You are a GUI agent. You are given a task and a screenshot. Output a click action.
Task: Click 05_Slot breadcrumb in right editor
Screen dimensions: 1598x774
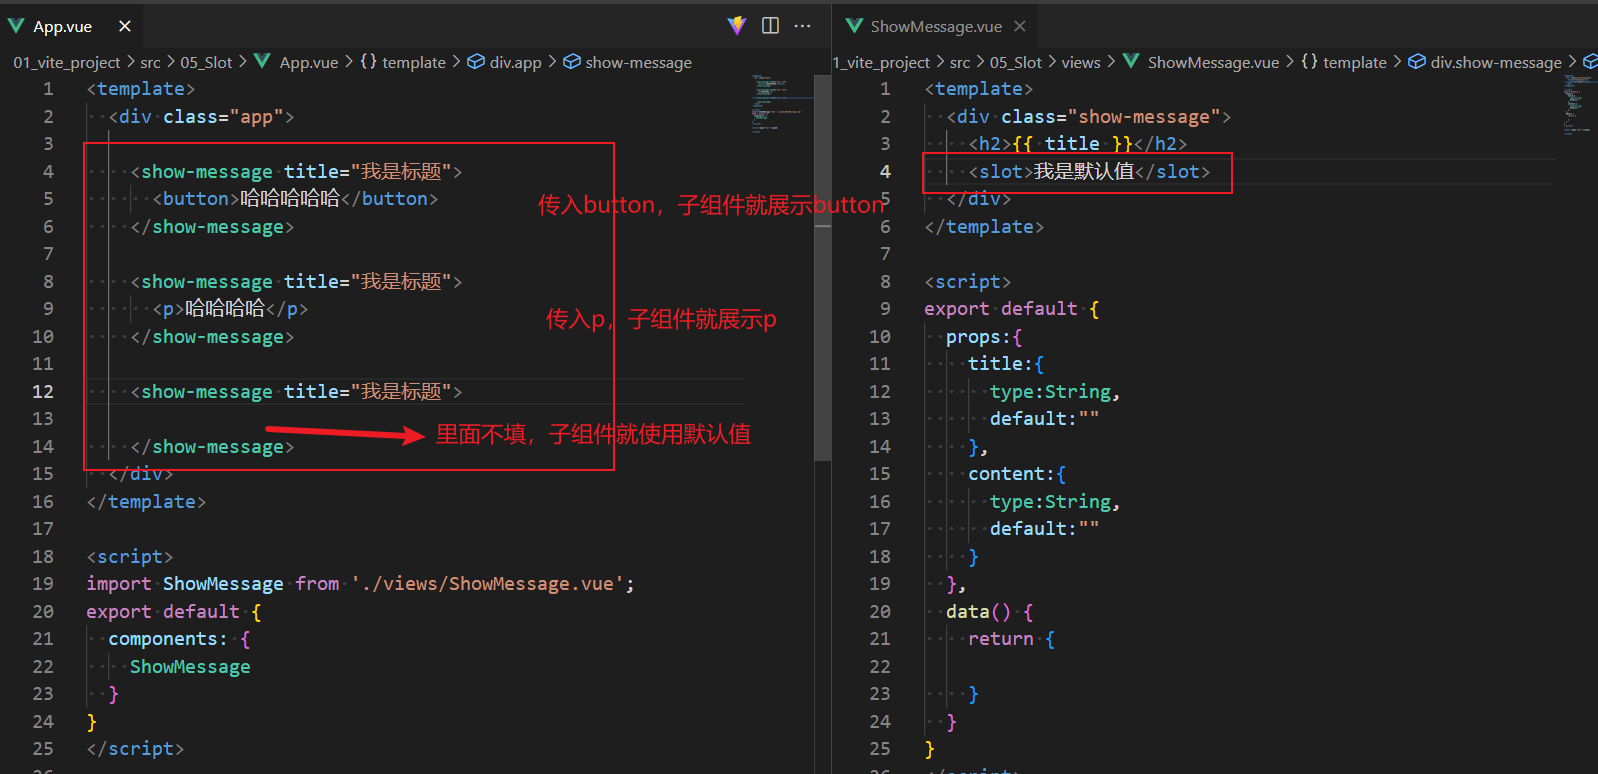pyautogui.click(x=1016, y=62)
